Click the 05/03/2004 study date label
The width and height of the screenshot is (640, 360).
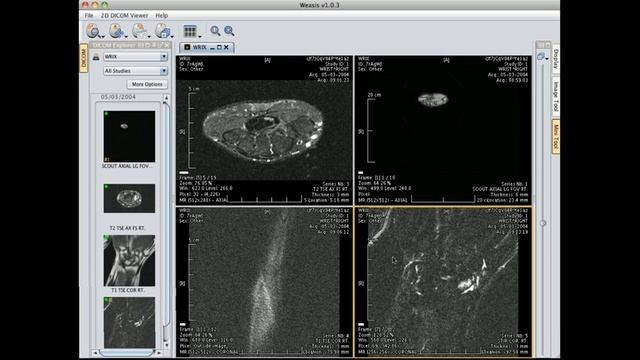click(118, 97)
